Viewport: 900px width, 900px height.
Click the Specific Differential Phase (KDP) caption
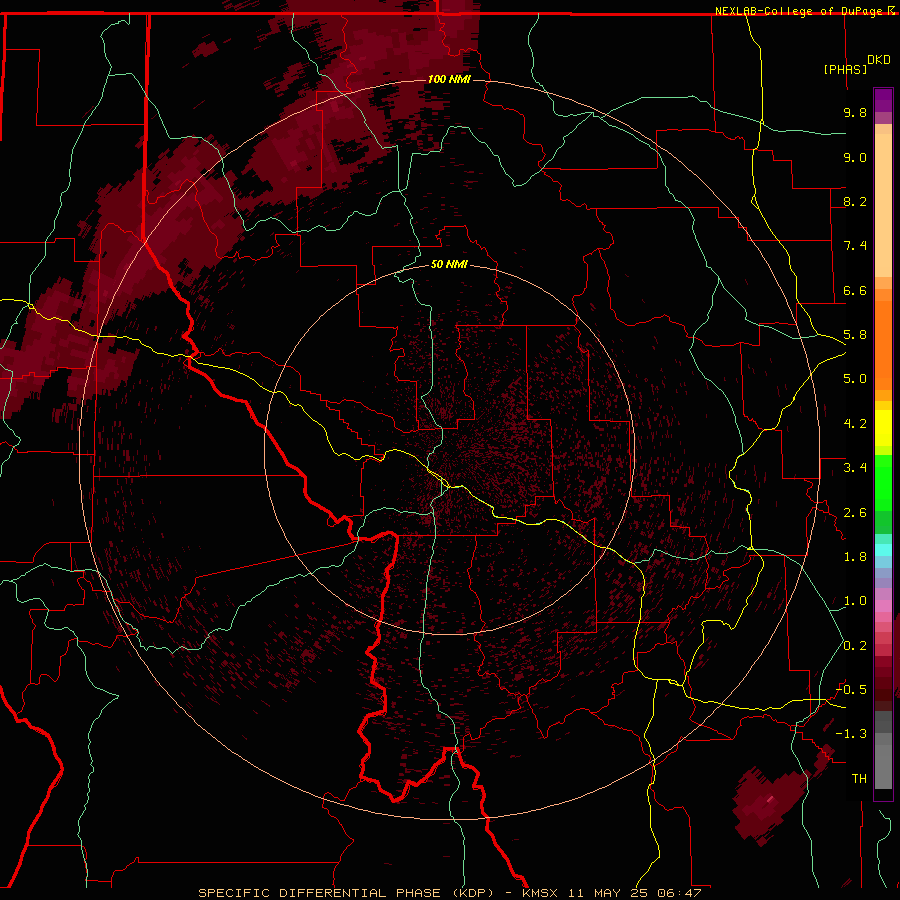click(x=346, y=893)
